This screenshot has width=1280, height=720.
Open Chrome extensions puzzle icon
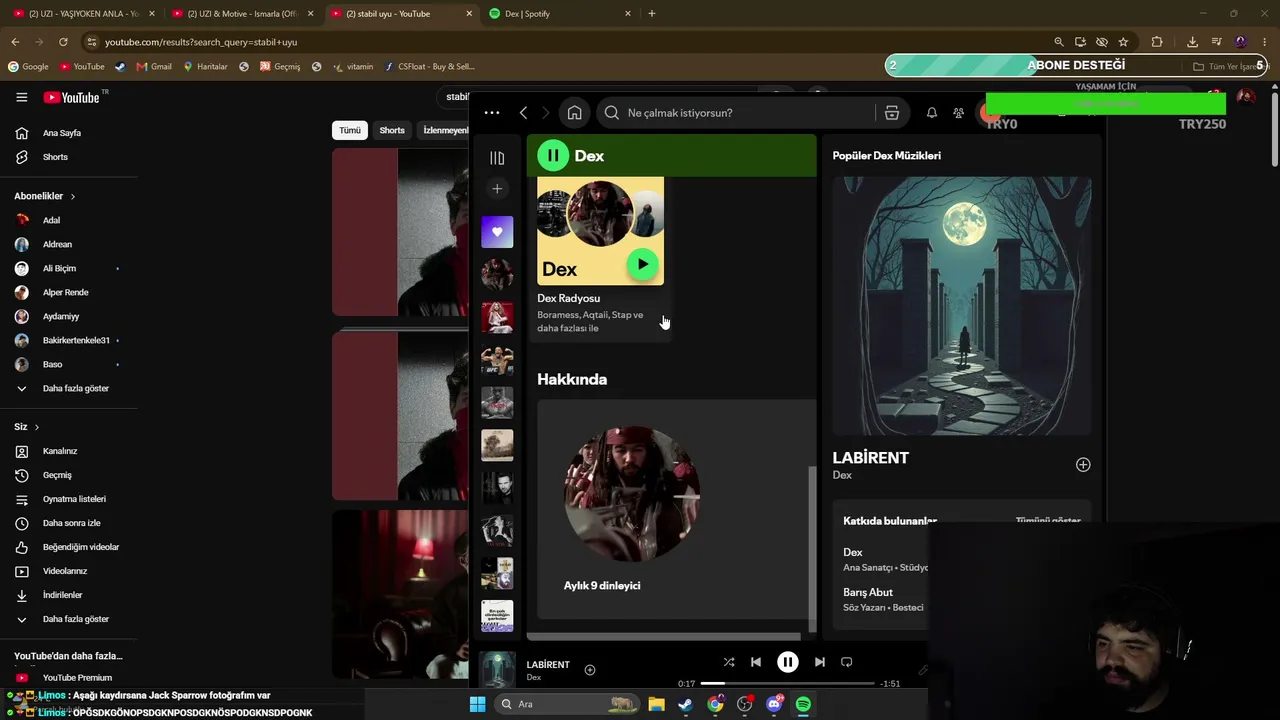[x=1157, y=42]
